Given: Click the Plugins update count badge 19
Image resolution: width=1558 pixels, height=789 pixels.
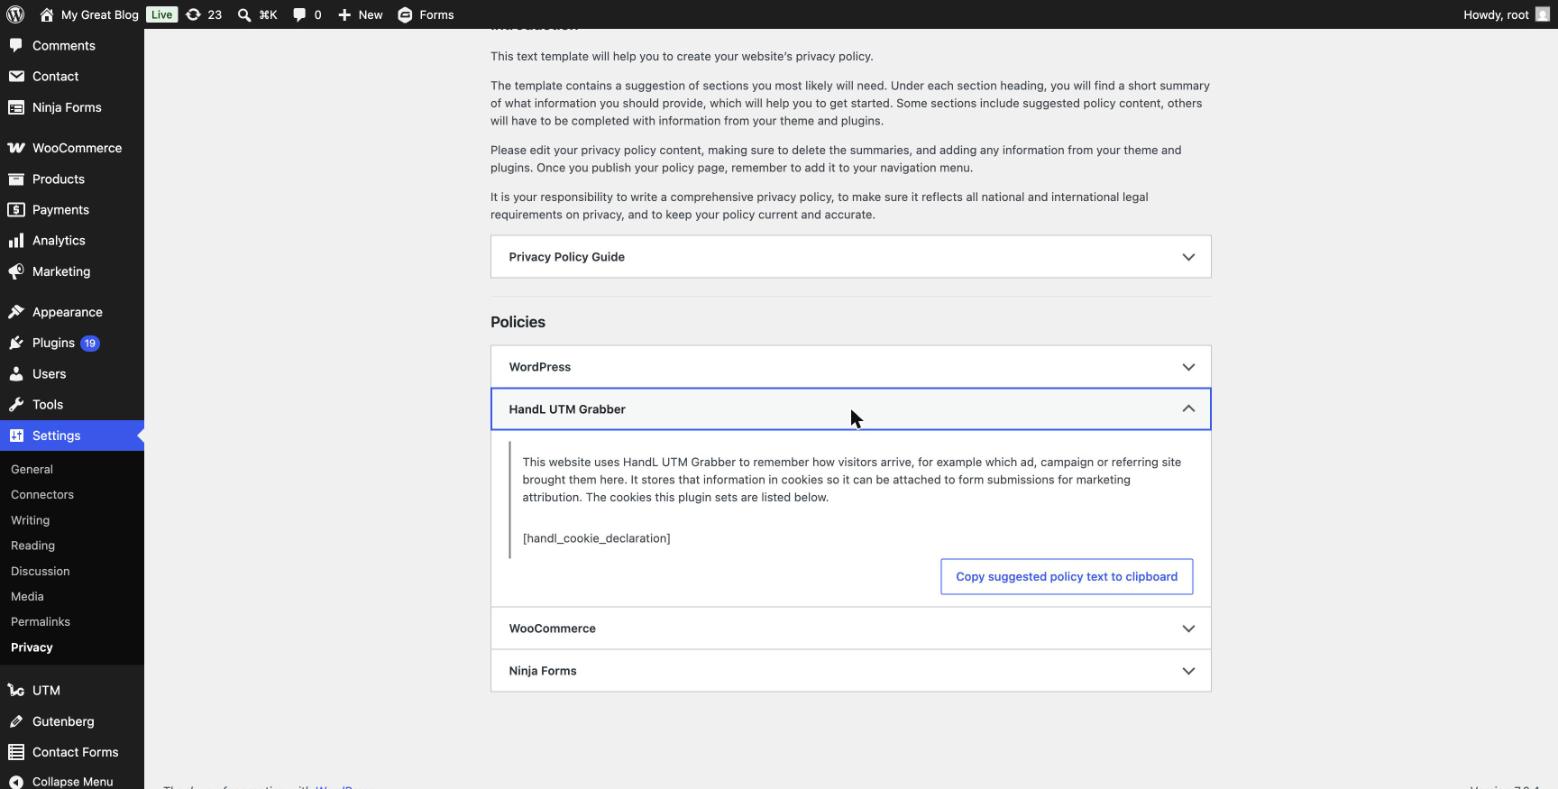Looking at the screenshot, I should coord(90,343).
